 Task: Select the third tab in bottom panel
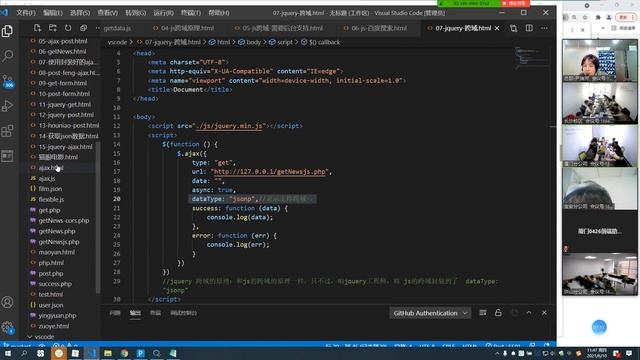coord(155,313)
